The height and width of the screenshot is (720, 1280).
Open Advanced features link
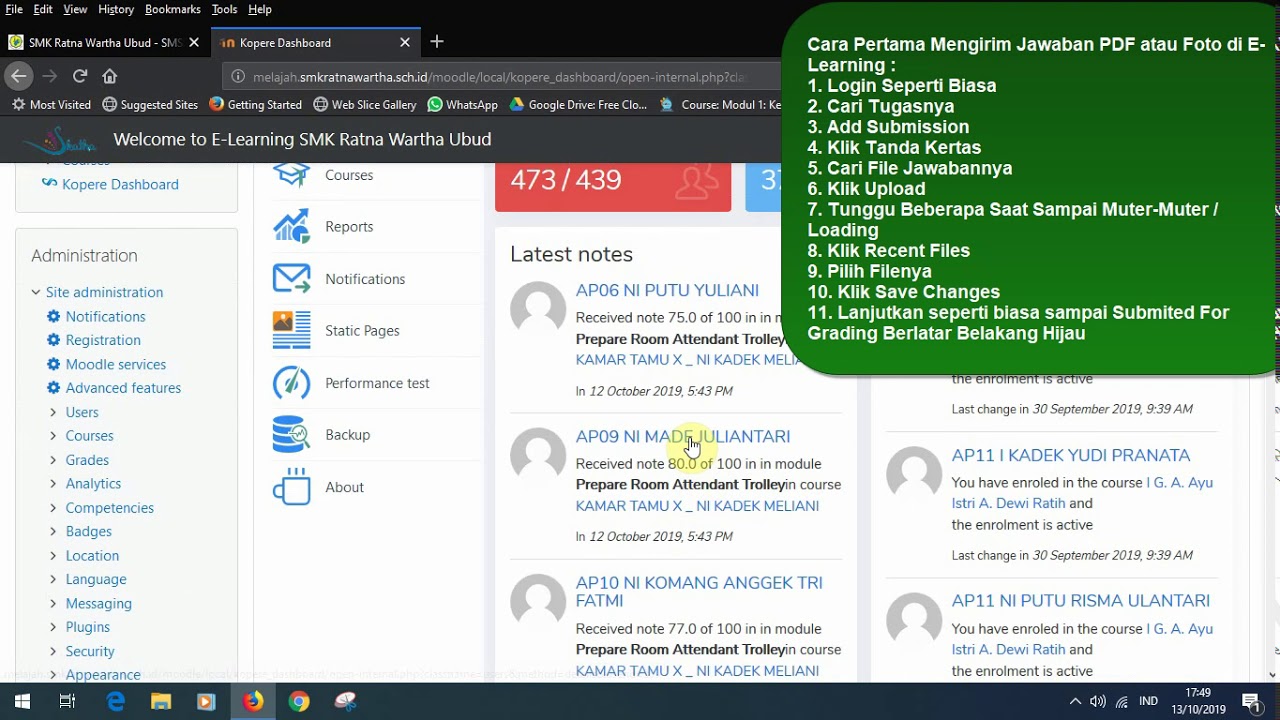pos(123,388)
